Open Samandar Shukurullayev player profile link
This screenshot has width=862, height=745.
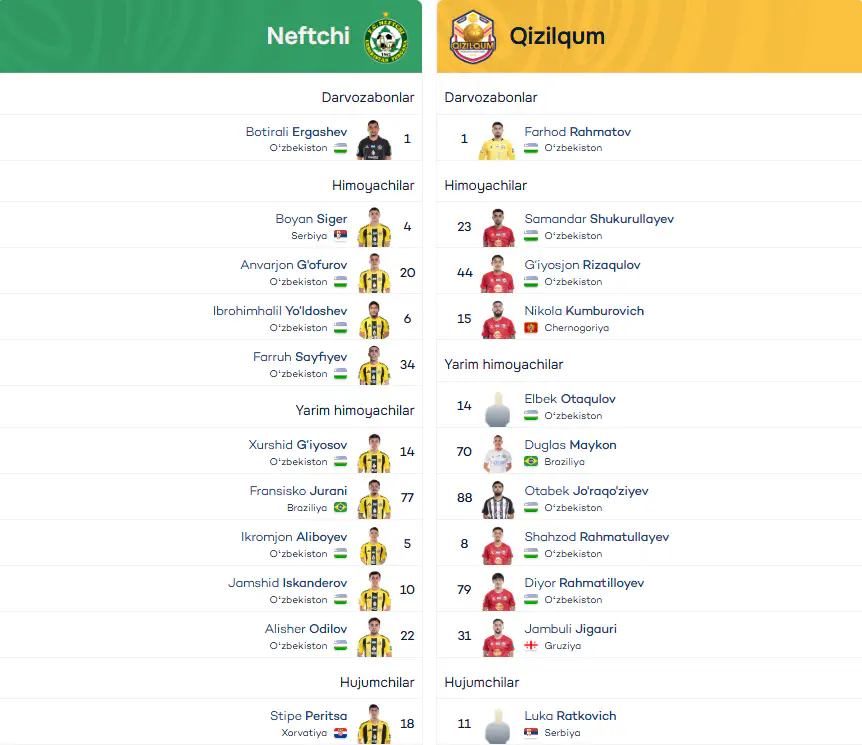pos(599,219)
